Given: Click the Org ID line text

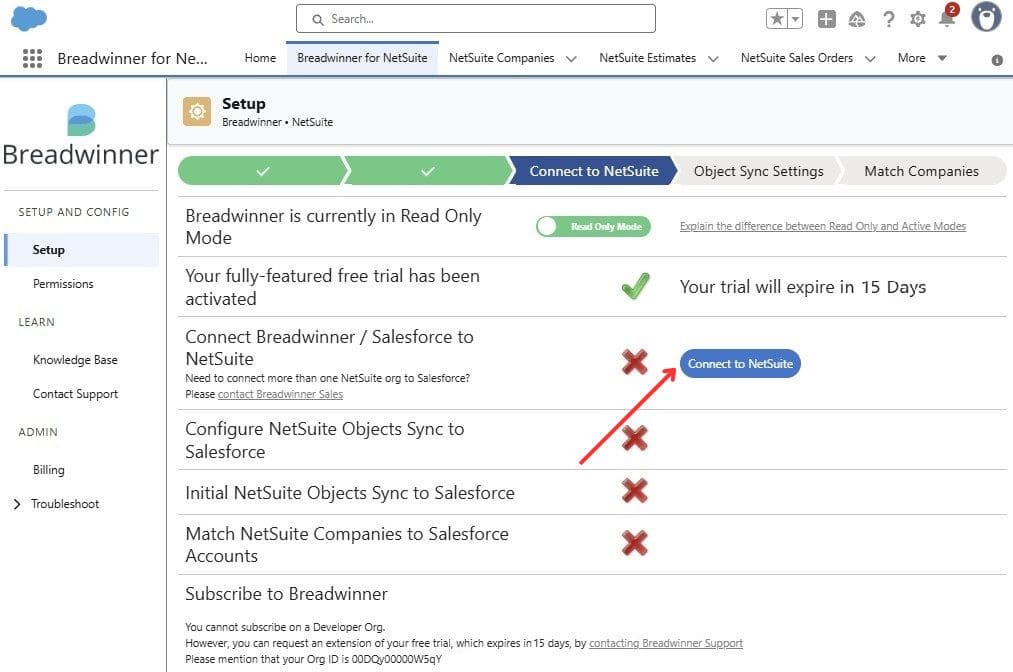Looking at the screenshot, I should pyautogui.click(x=313, y=659).
